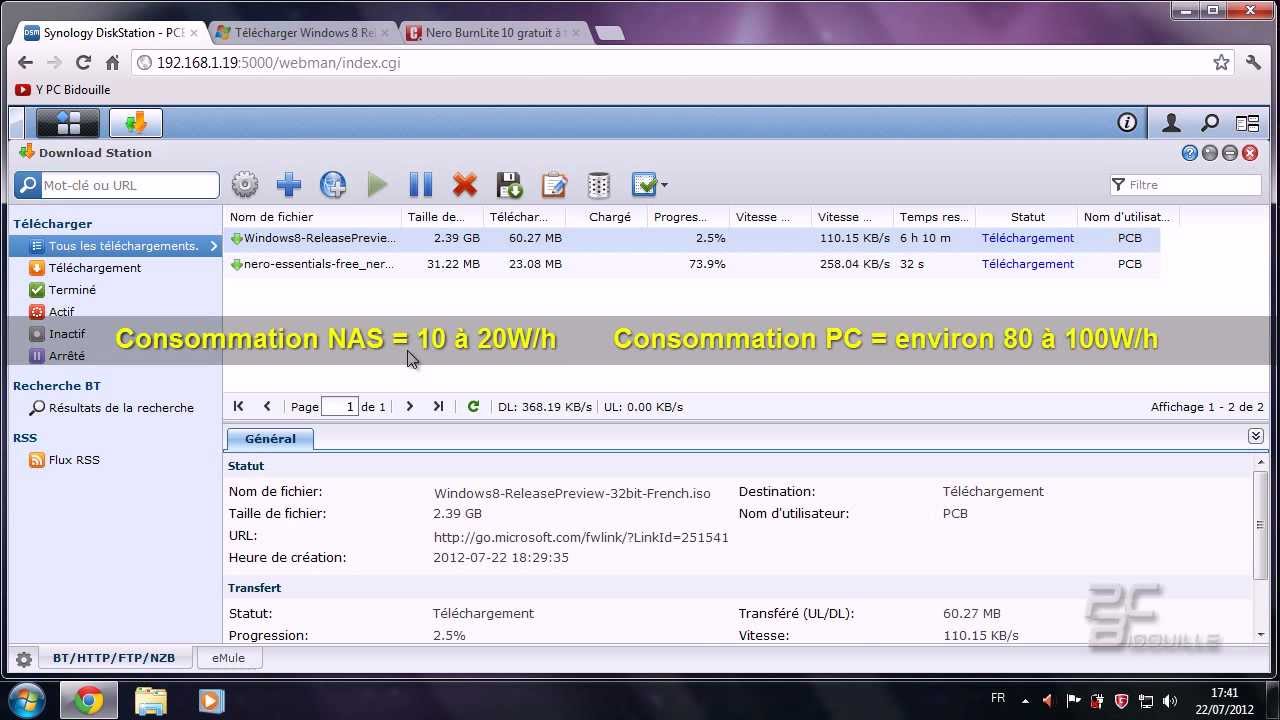Click inside the Filtre filter field
1280x720 pixels.
pyautogui.click(x=1185, y=185)
